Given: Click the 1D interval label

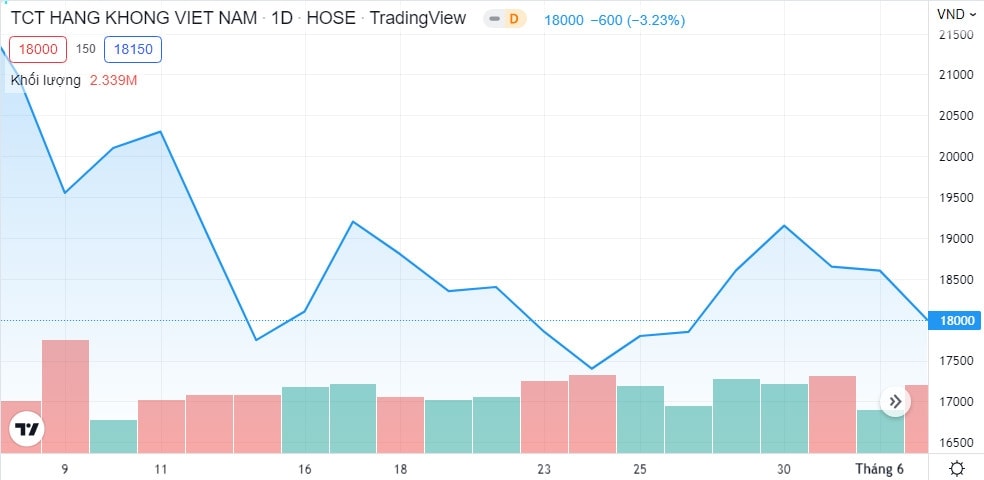Looking at the screenshot, I should tap(282, 18).
